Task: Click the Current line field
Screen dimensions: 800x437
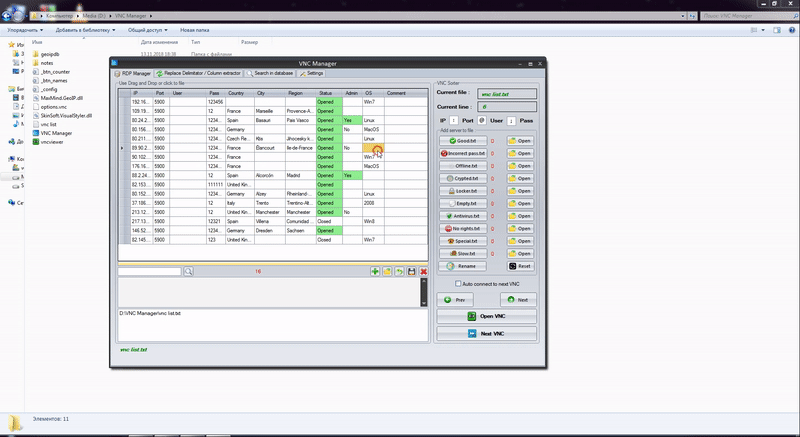Action: 507,107
